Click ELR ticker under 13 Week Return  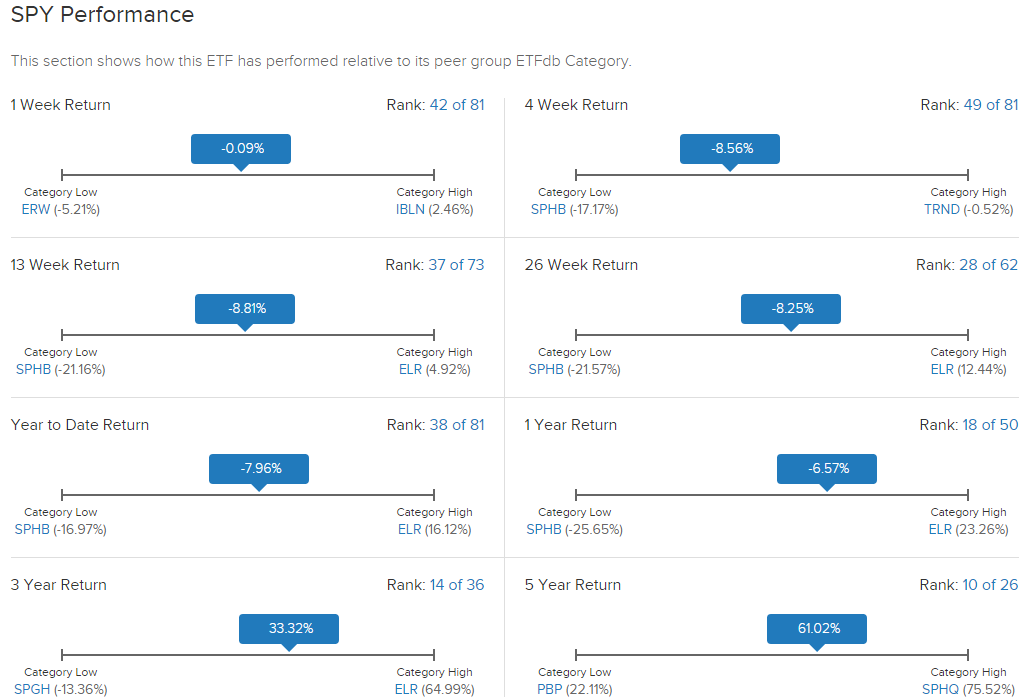410,369
